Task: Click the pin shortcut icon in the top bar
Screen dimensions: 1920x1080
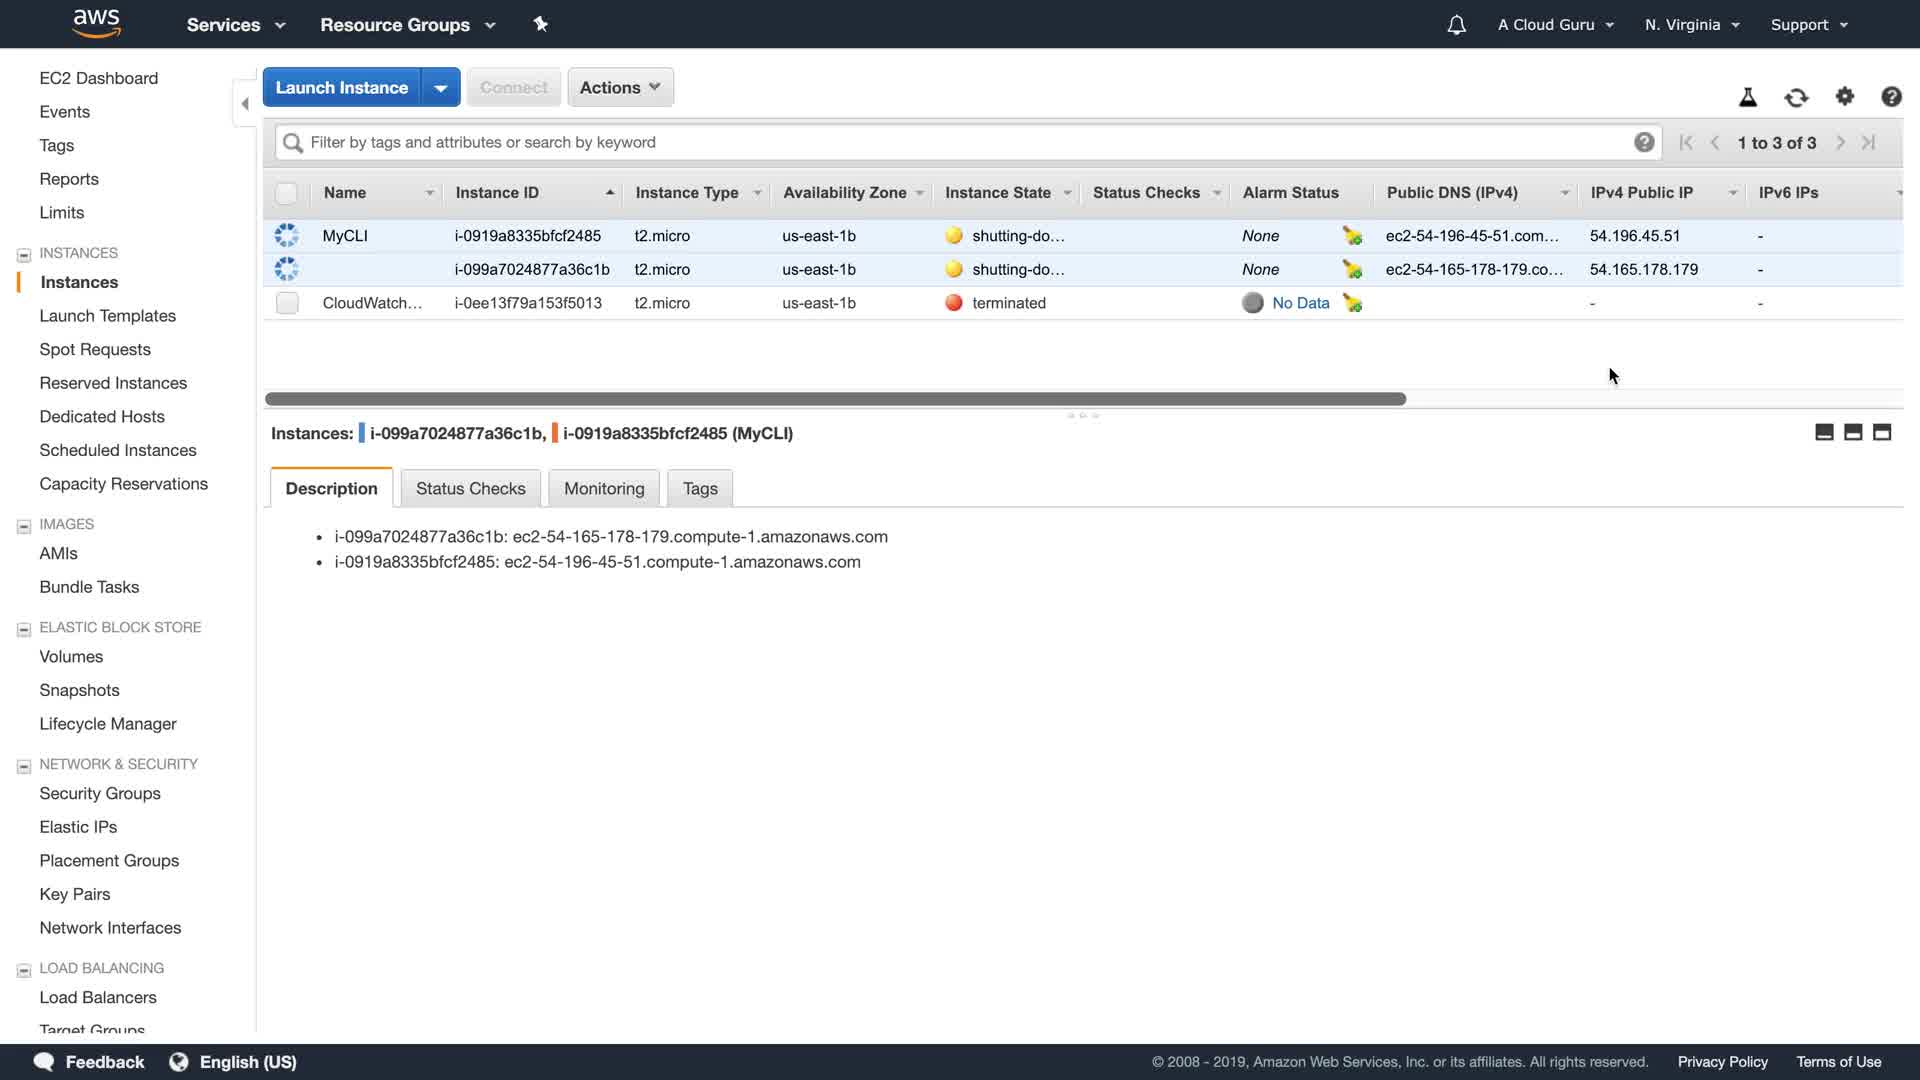Action: pos(541,24)
